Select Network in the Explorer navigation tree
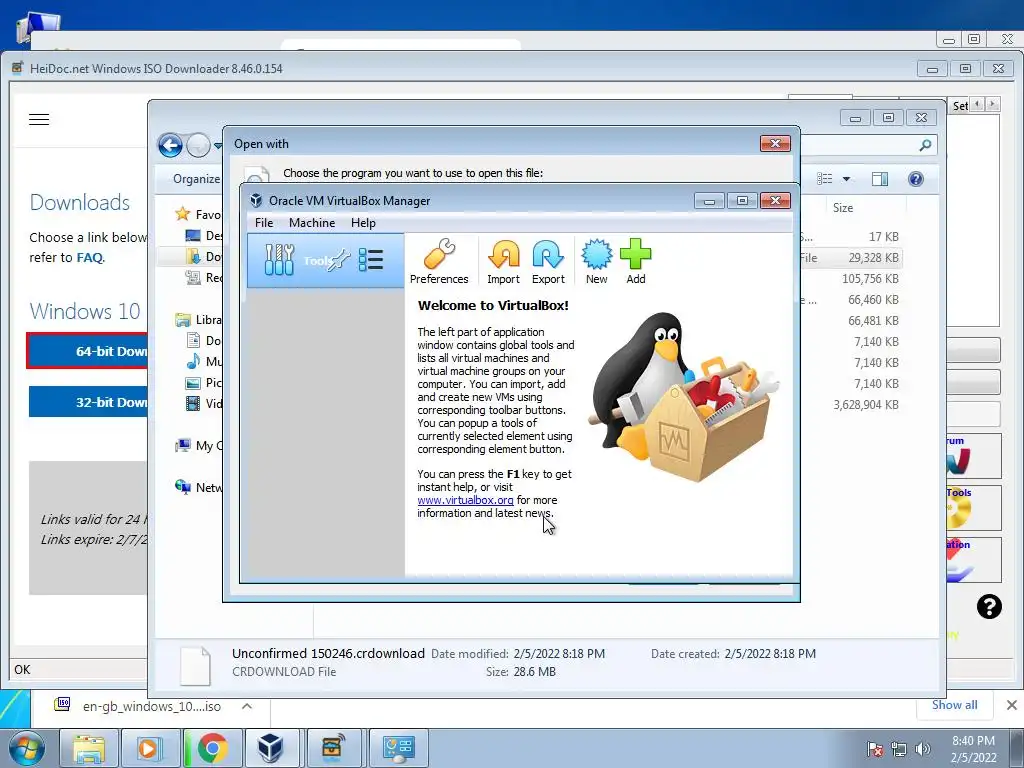1024x768 pixels. [x=199, y=487]
